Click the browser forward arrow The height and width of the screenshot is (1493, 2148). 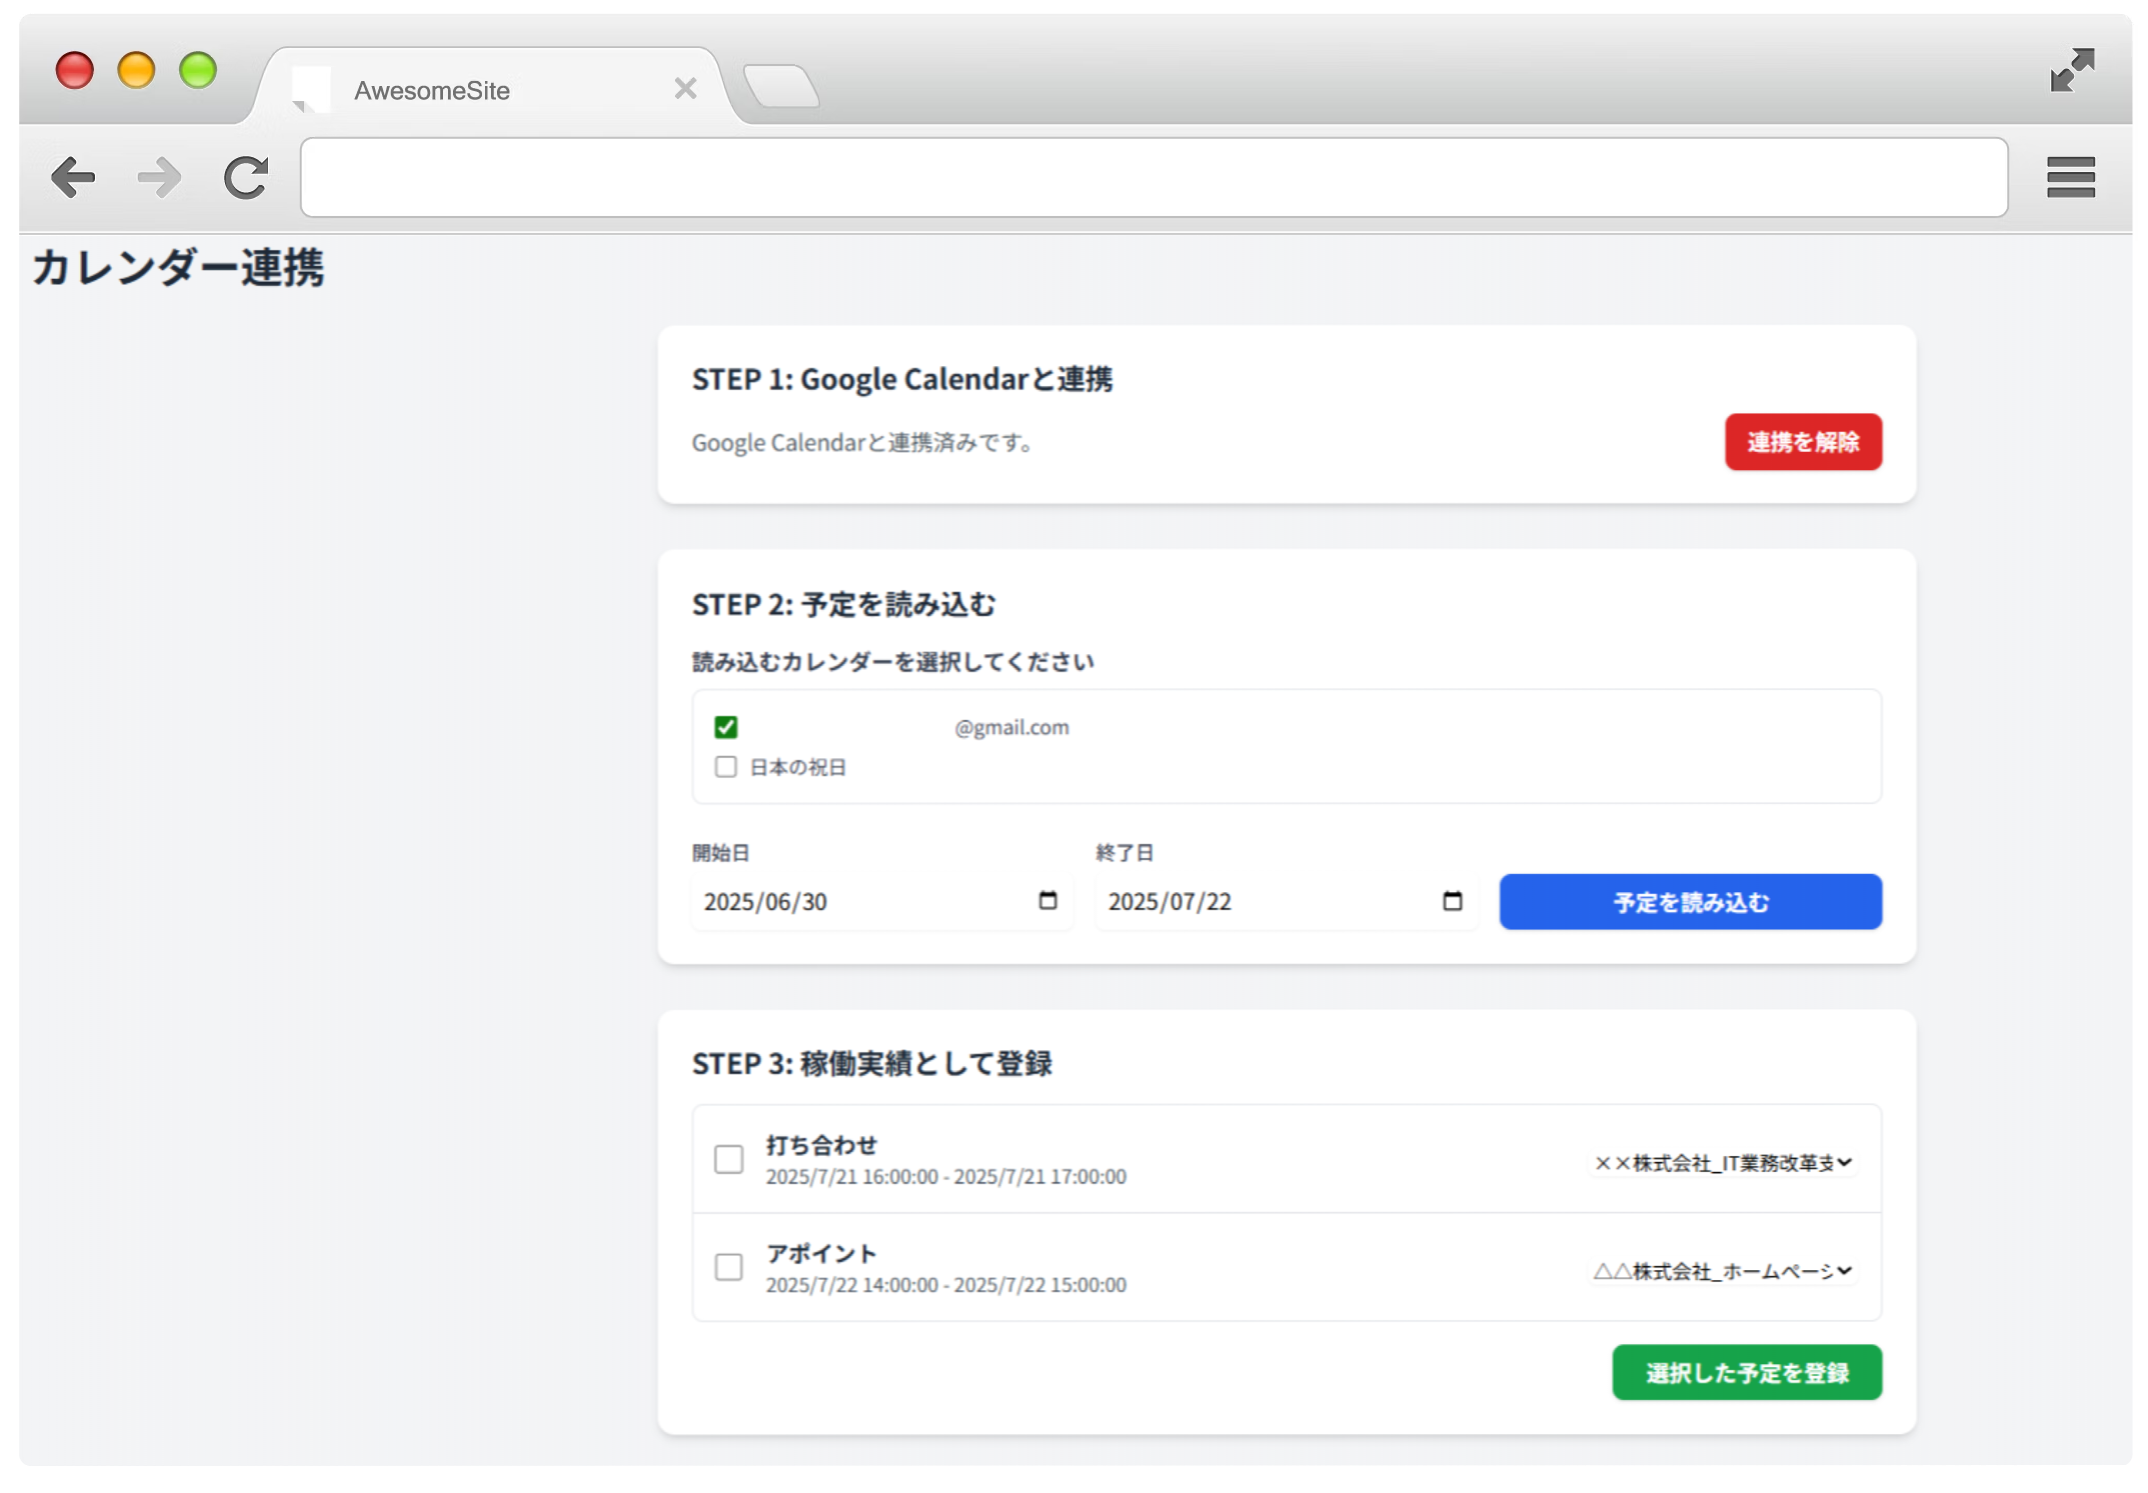(x=159, y=178)
